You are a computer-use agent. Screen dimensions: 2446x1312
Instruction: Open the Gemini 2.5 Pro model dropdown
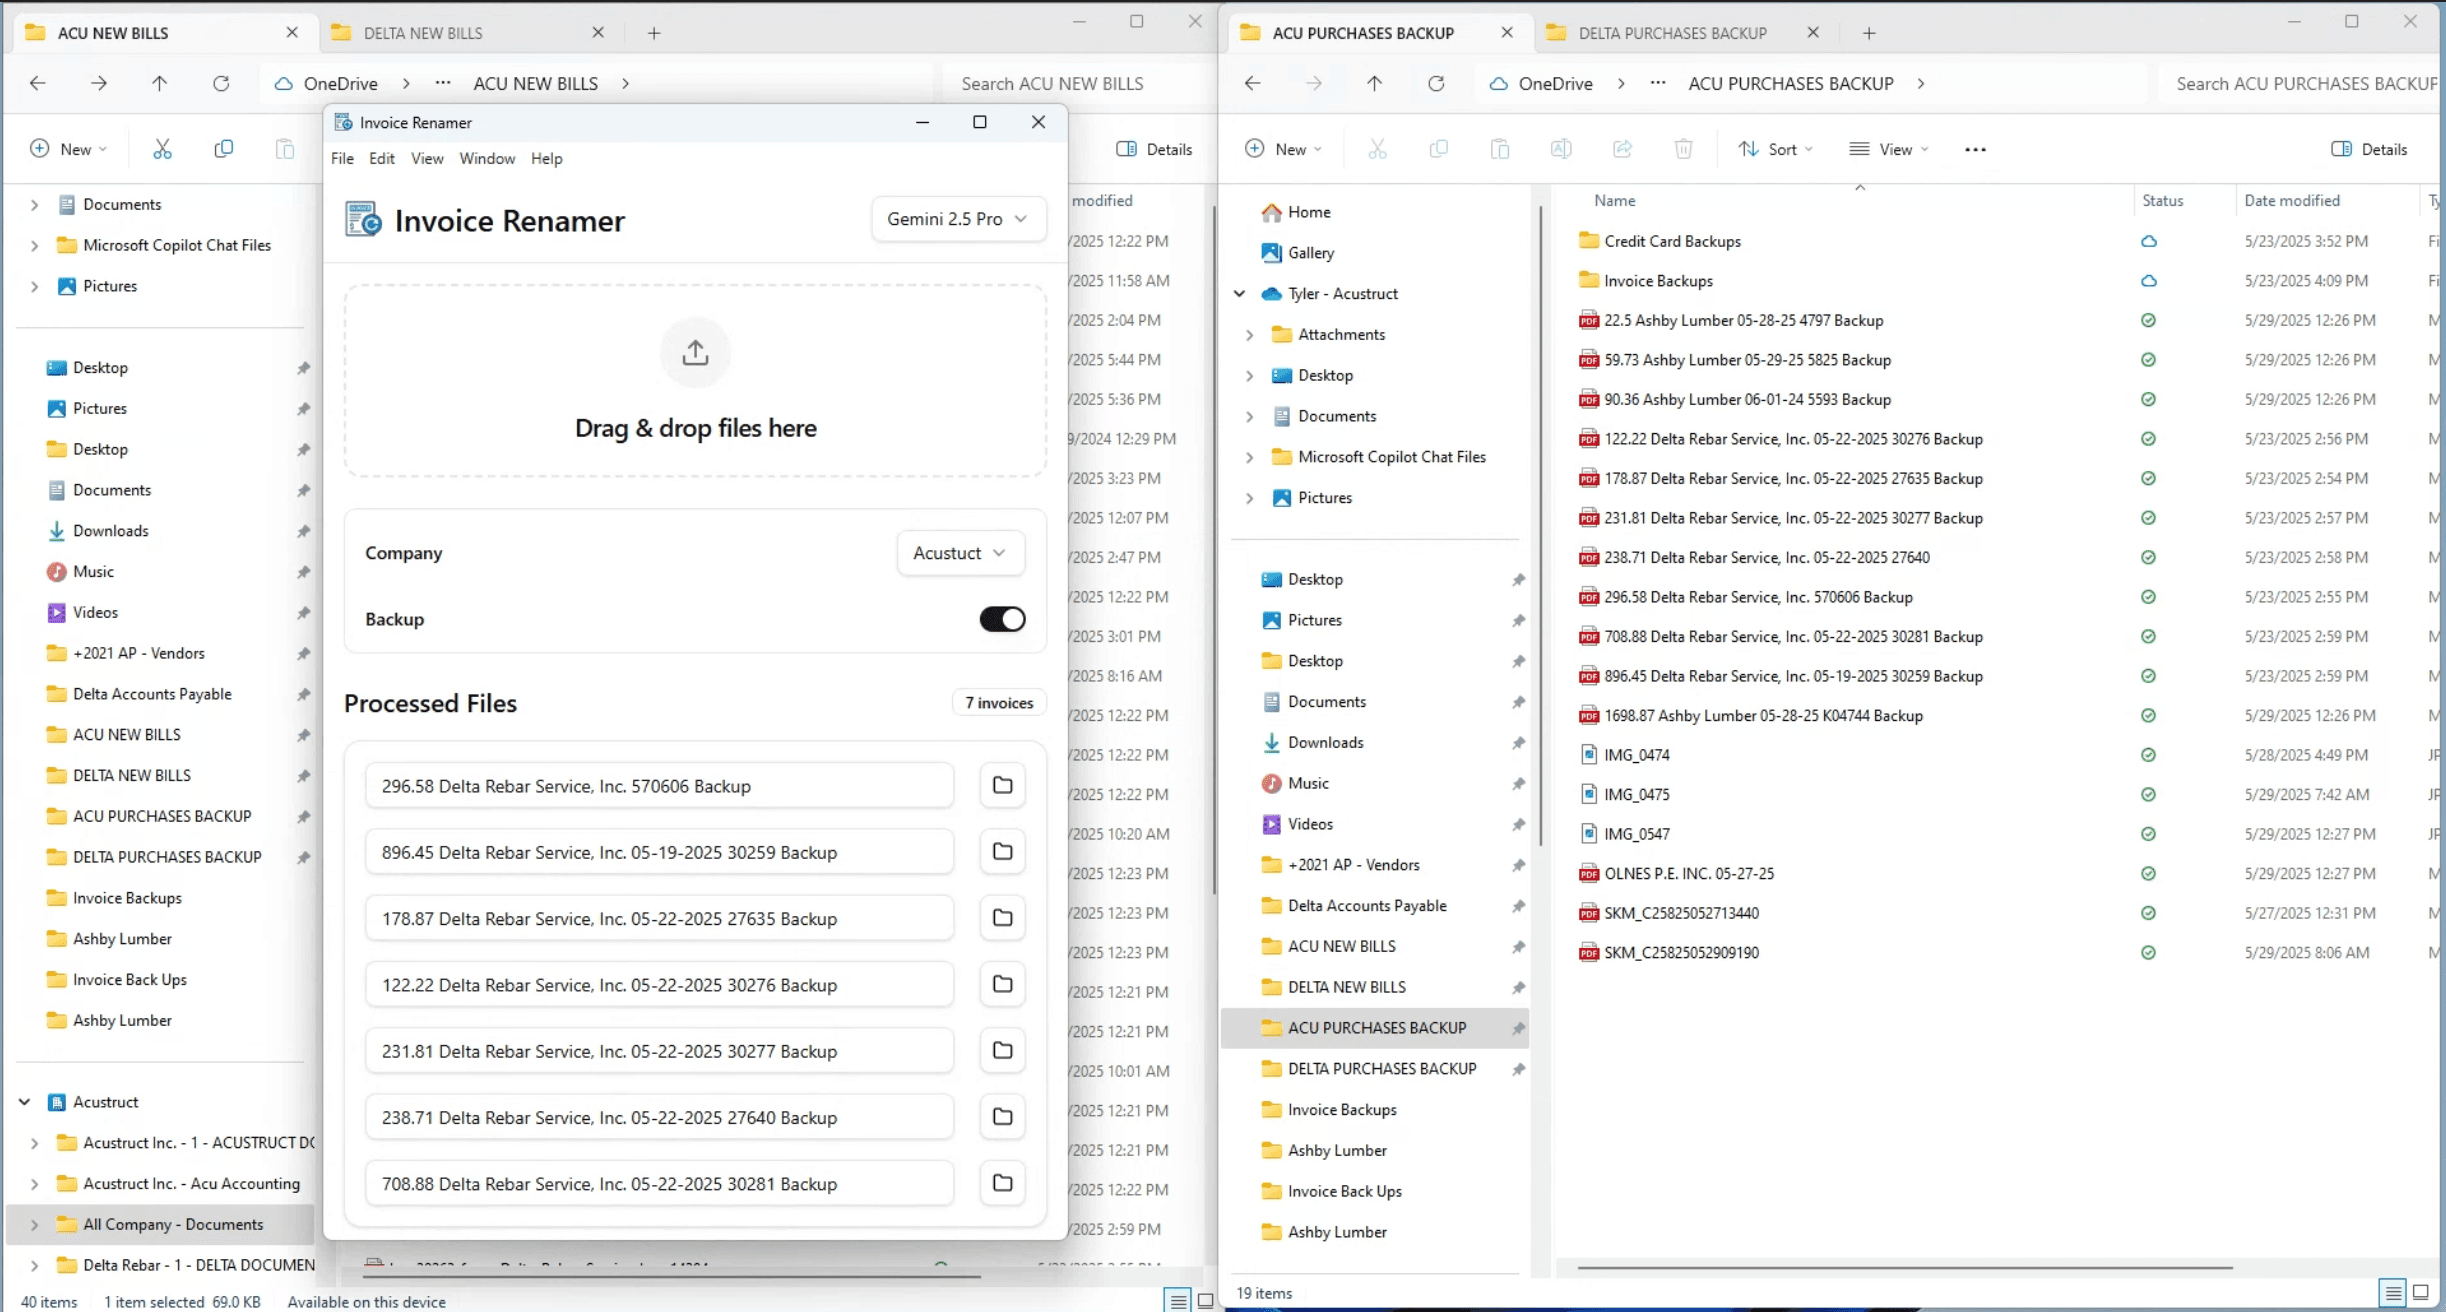point(958,219)
